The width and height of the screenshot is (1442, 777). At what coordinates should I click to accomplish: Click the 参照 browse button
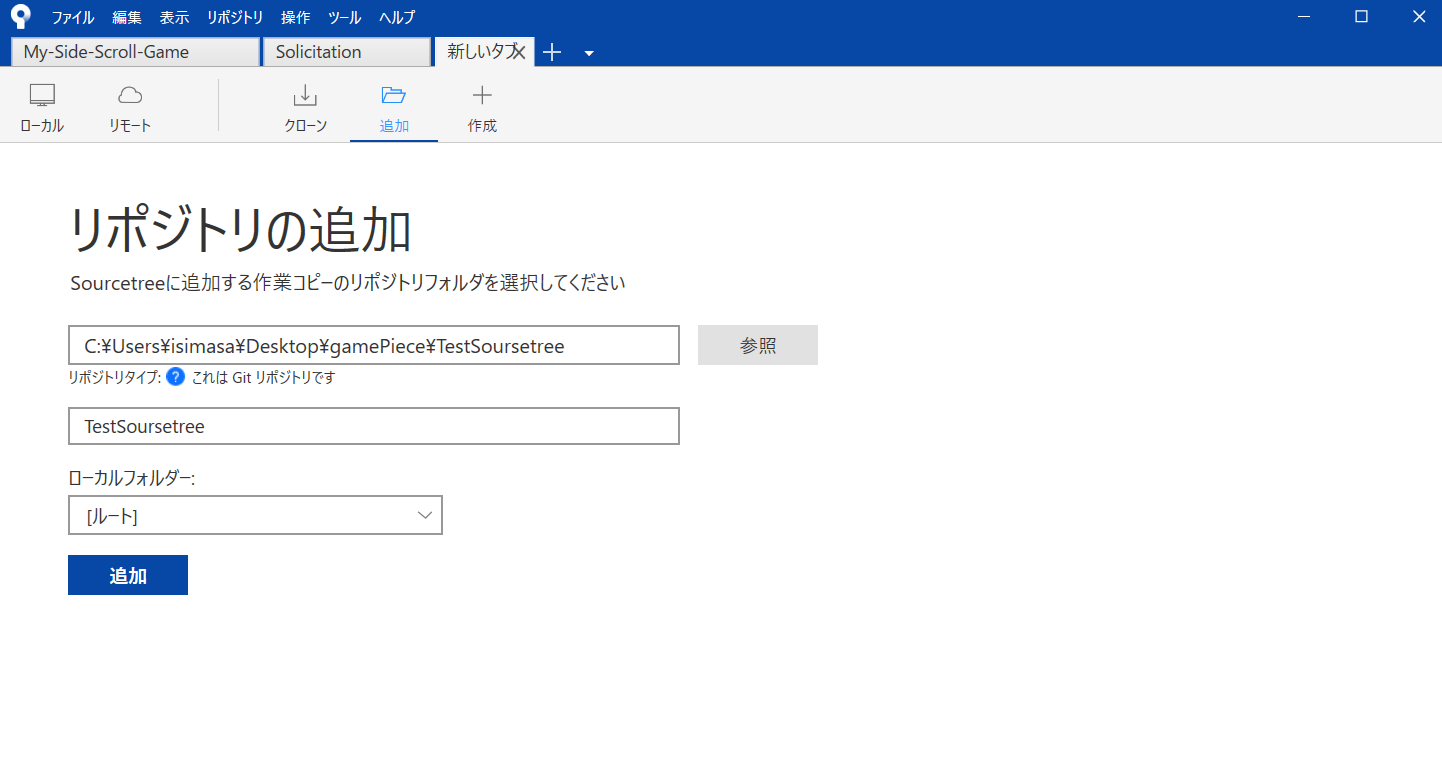[758, 345]
